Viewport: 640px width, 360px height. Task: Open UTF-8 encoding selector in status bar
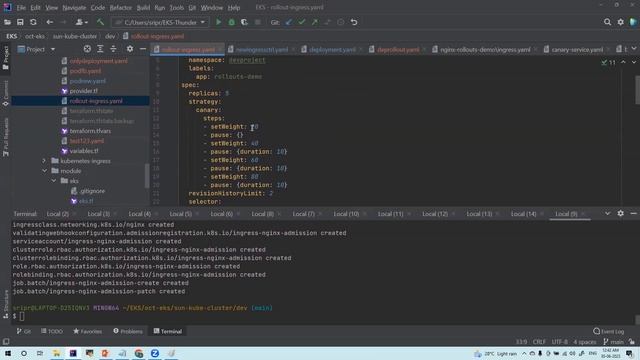tap(560, 342)
